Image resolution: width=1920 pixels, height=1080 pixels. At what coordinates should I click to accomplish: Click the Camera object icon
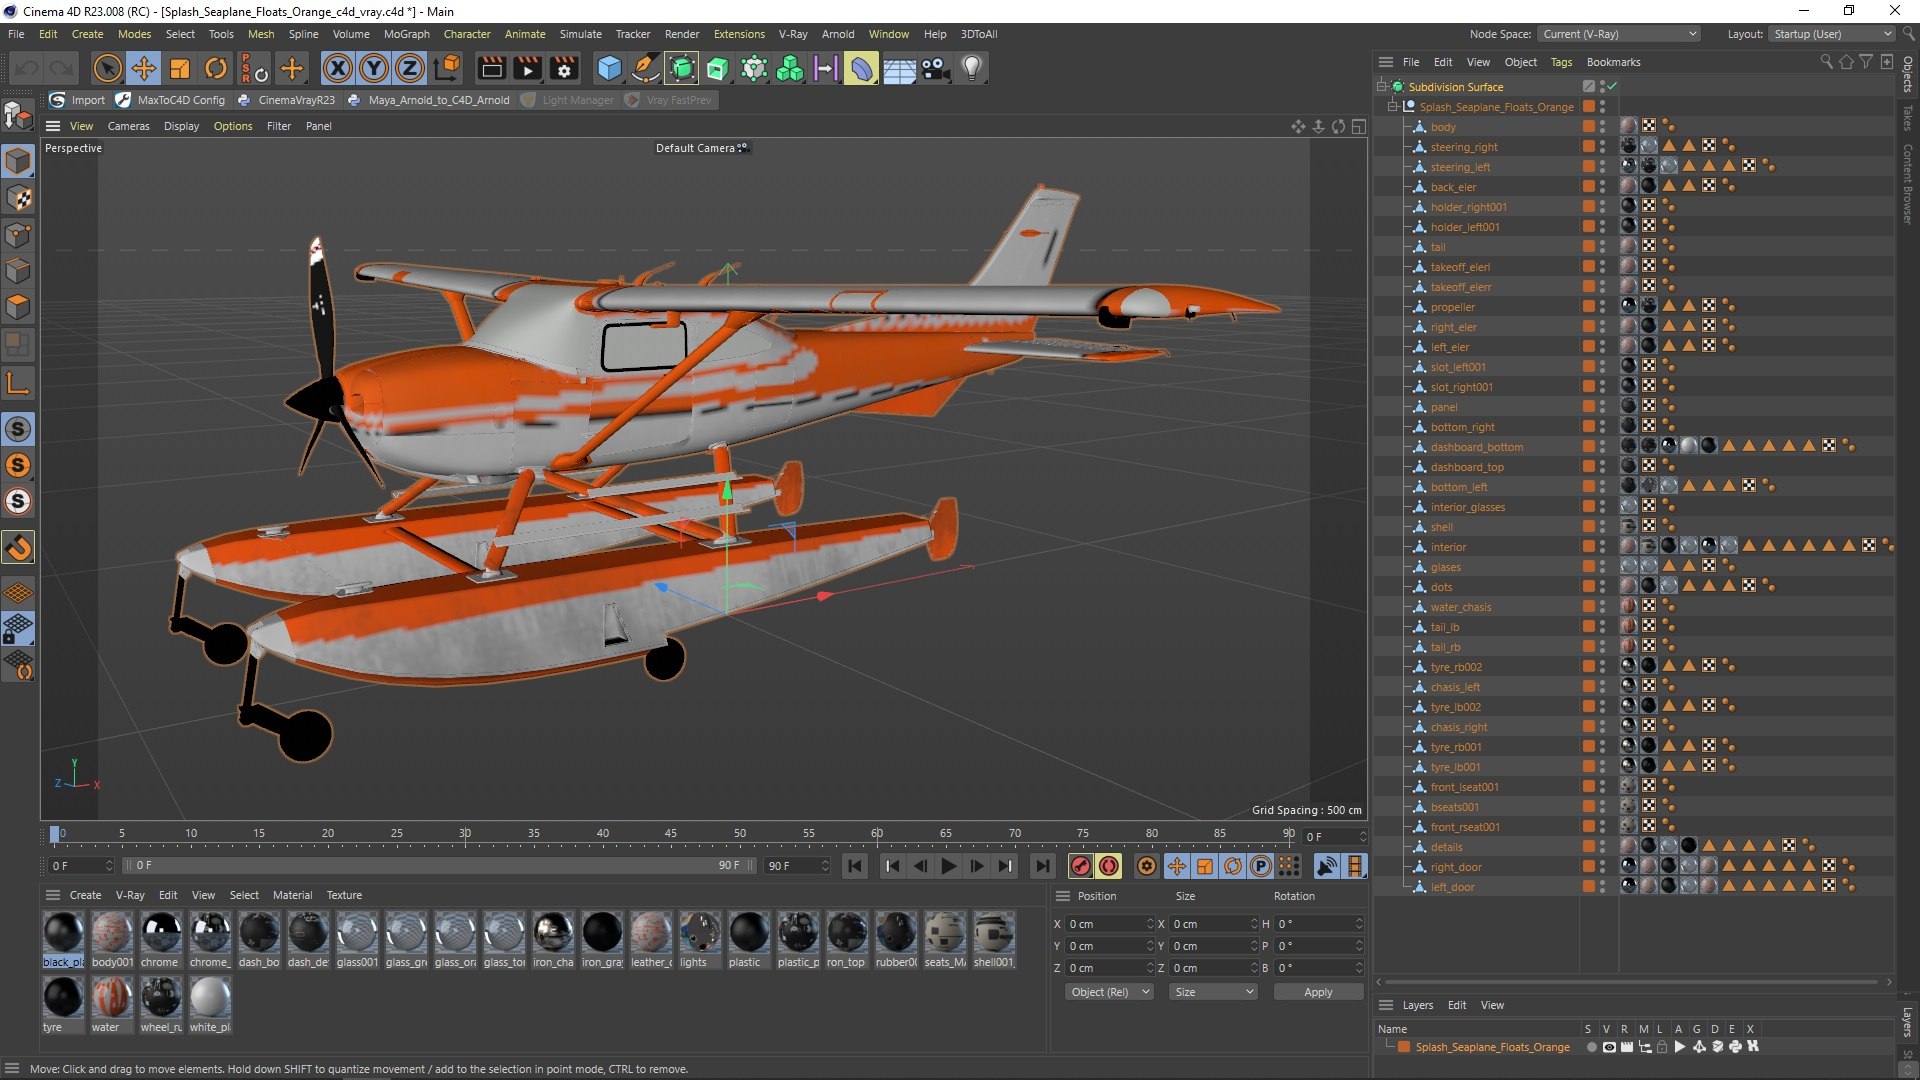coord(935,69)
